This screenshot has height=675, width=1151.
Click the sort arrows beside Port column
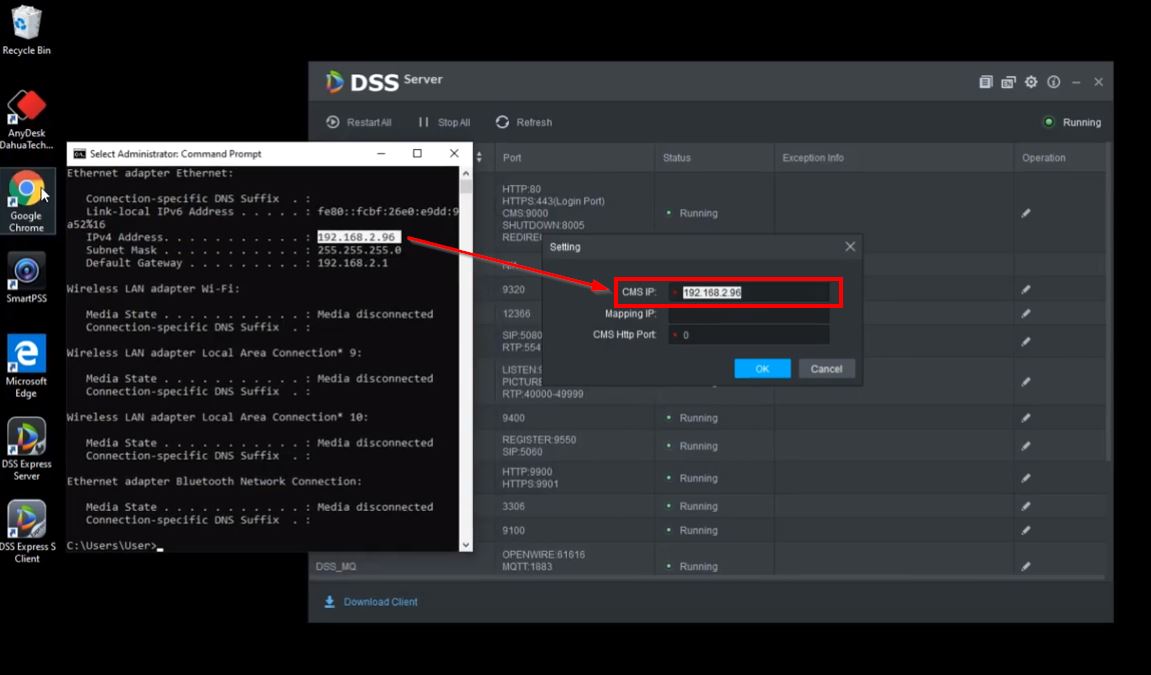tap(479, 158)
